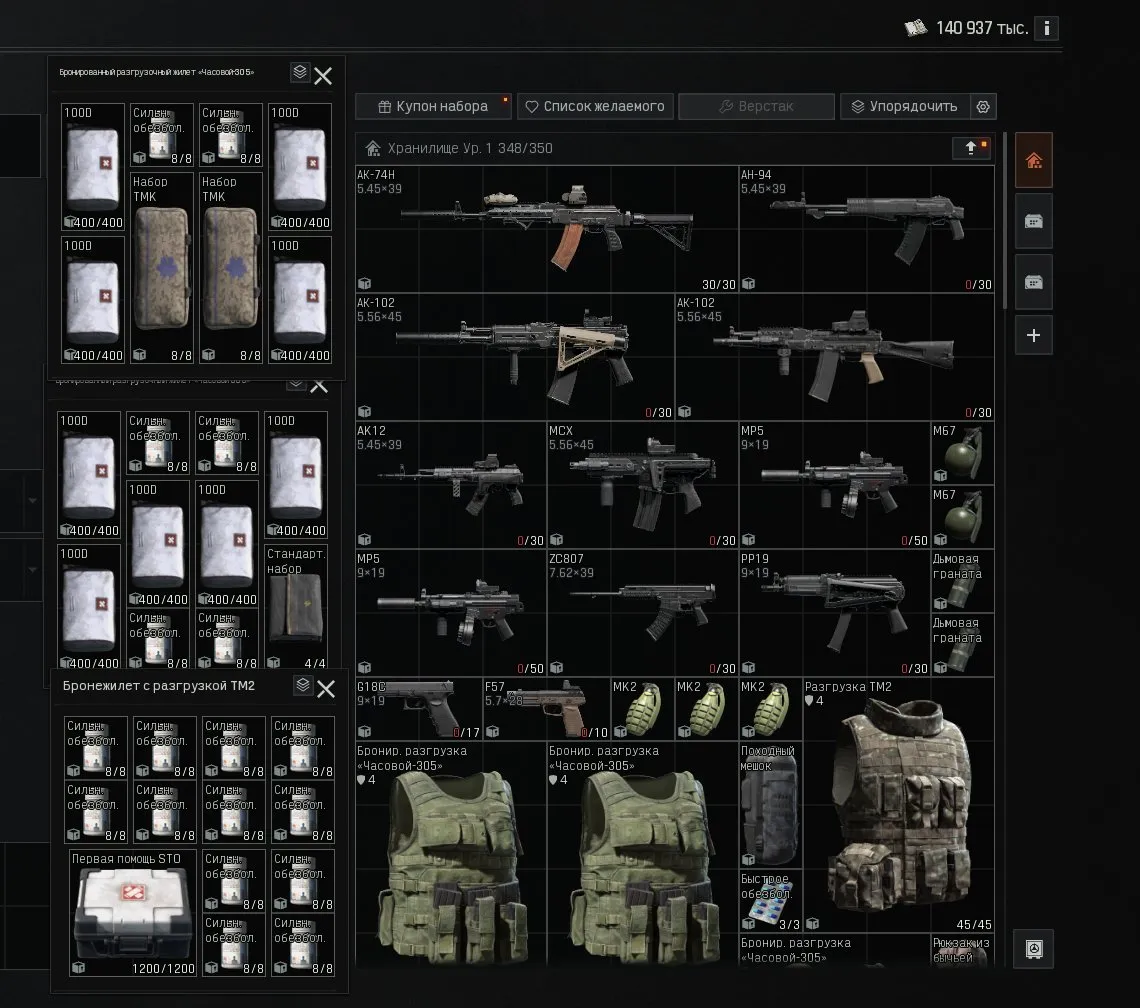Sort contents of the top Часовой 305 panel
Screen dimensions: 1140x1008
click(300, 71)
